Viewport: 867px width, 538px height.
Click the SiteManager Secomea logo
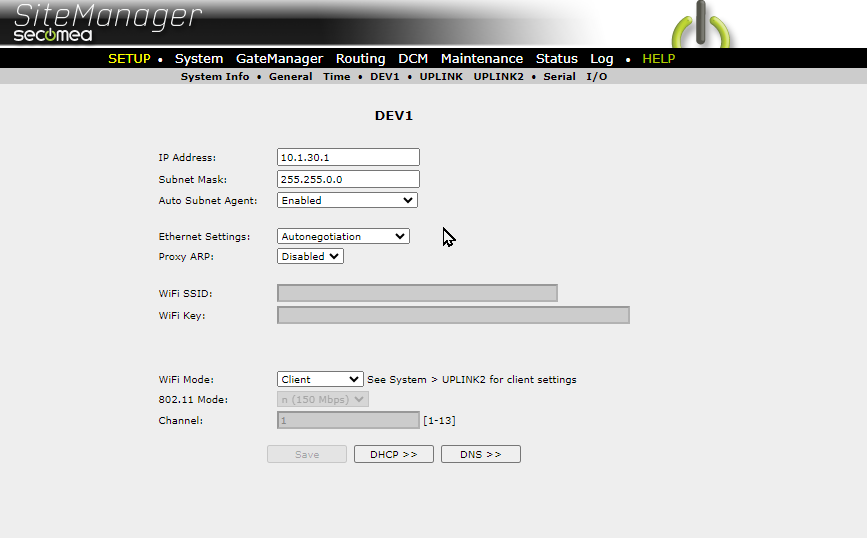pyautogui.click(x=107, y=22)
